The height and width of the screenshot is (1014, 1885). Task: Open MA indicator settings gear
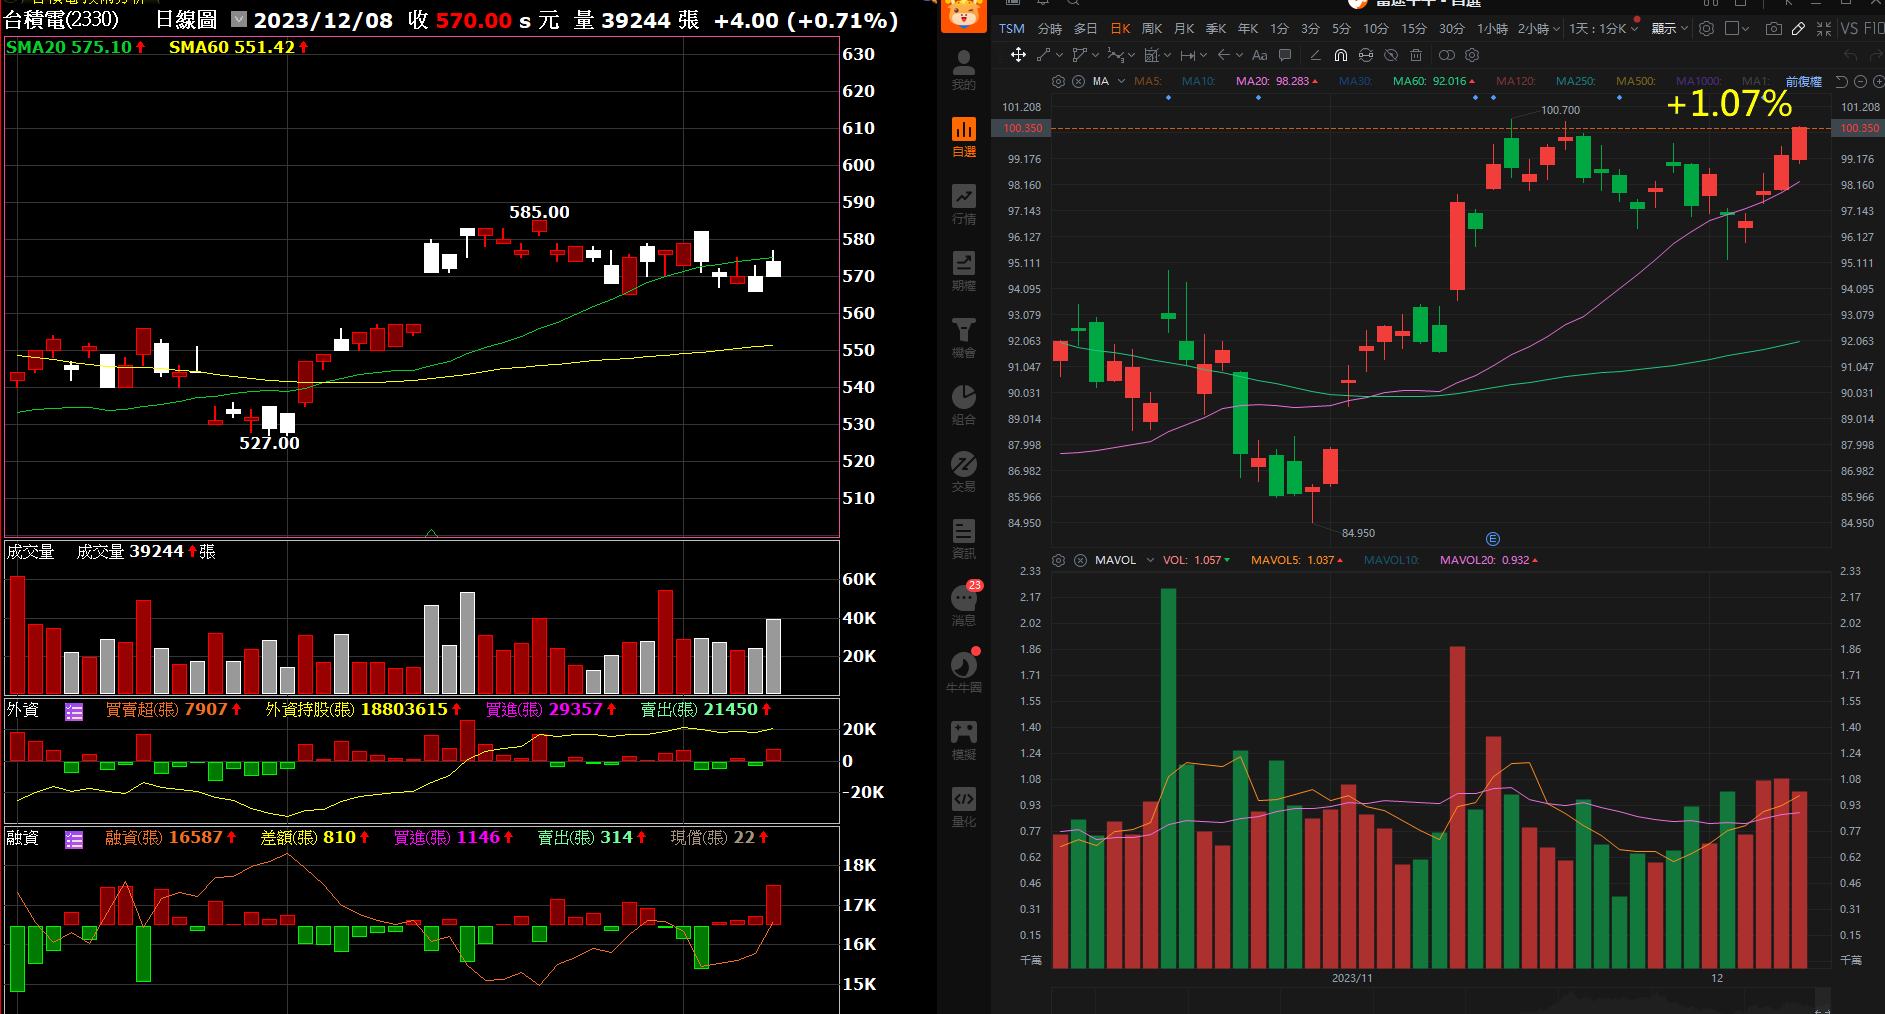[x=1059, y=81]
